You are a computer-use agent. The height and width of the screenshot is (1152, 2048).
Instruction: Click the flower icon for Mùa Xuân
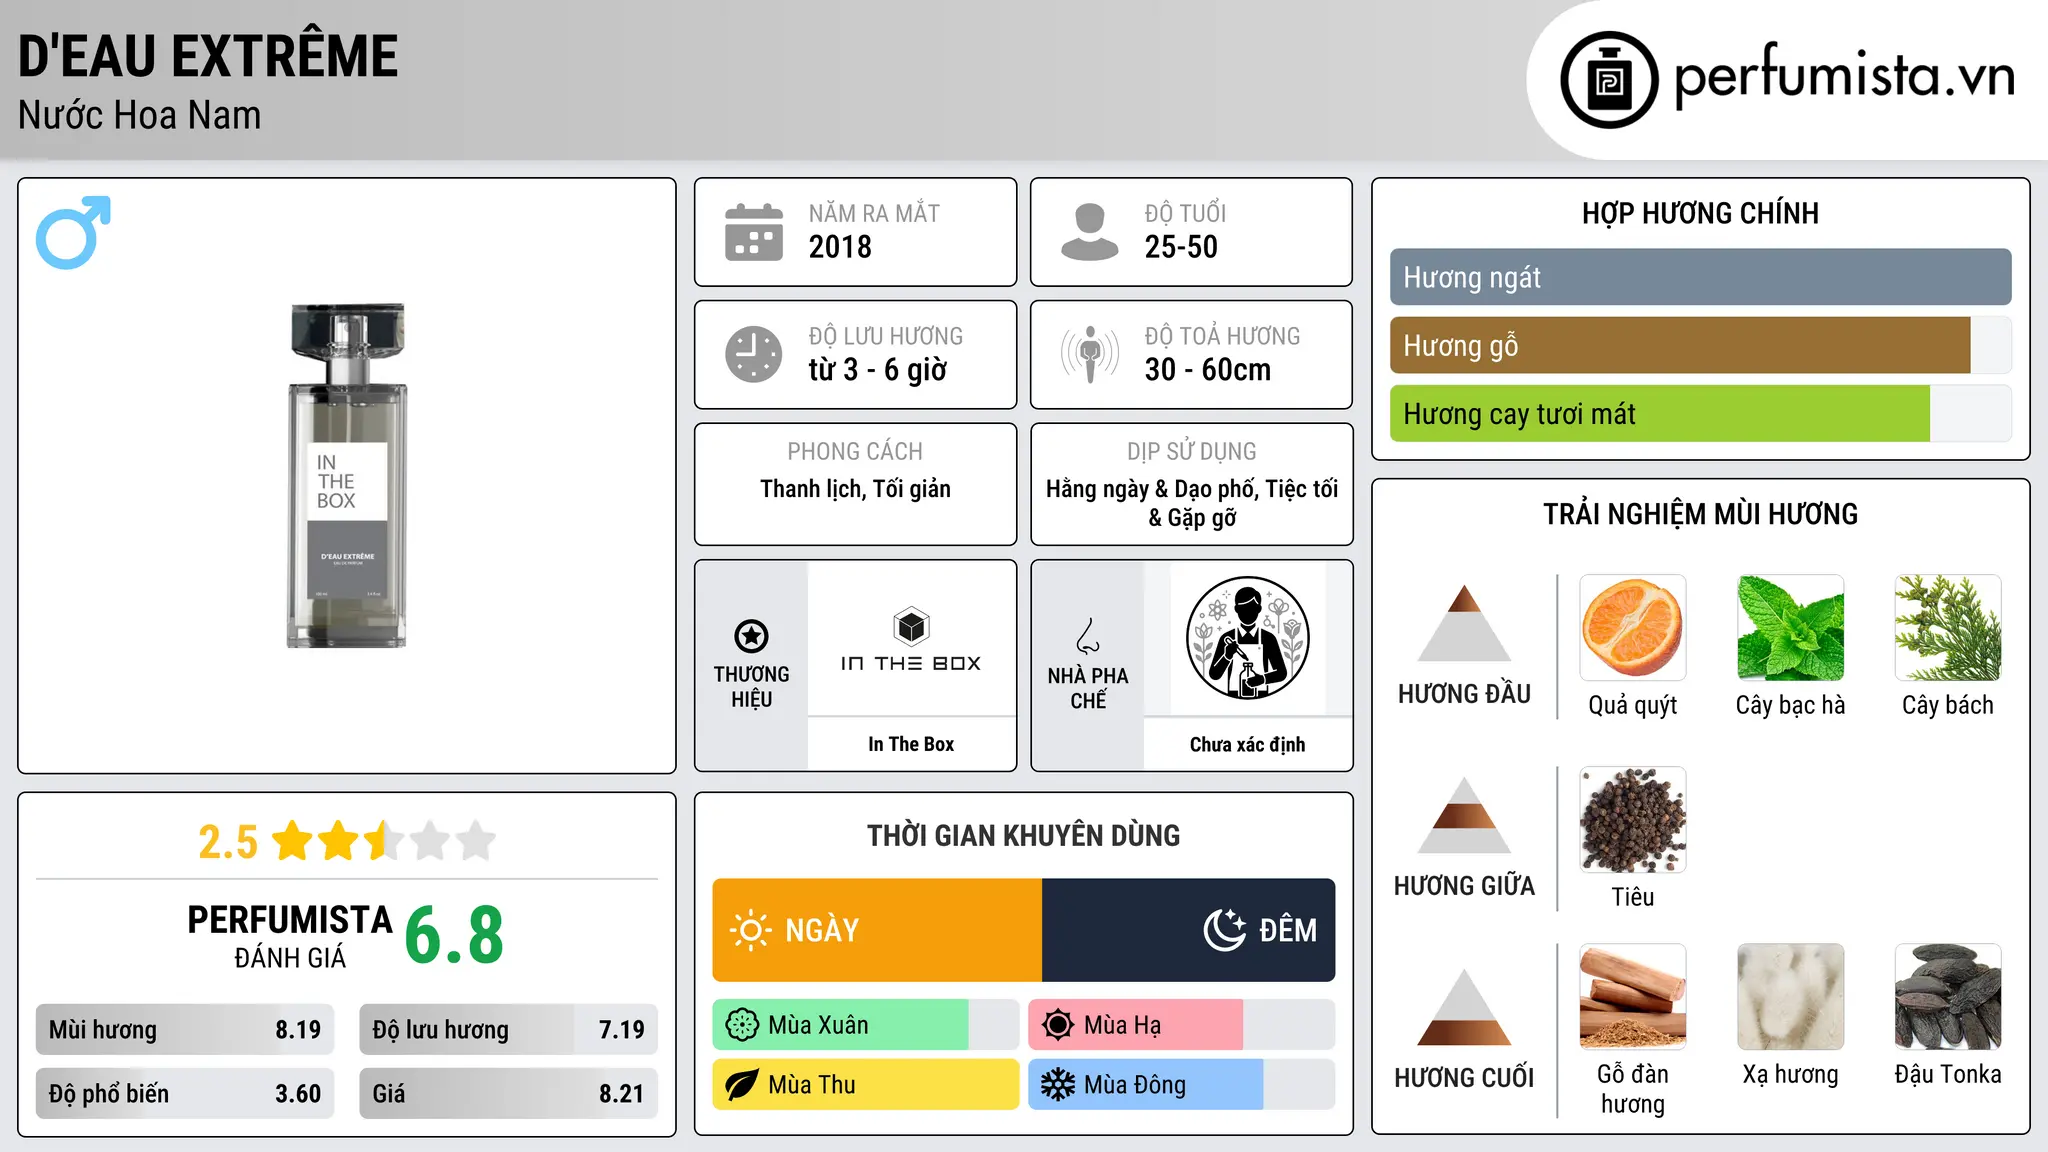(742, 1025)
